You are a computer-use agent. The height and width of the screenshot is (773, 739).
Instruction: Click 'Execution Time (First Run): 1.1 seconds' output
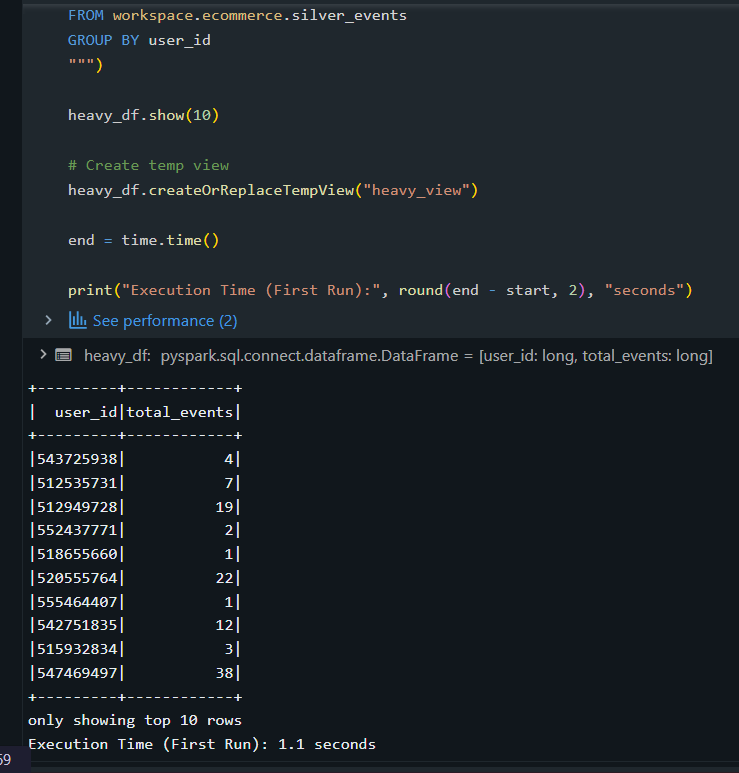(202, 744)
